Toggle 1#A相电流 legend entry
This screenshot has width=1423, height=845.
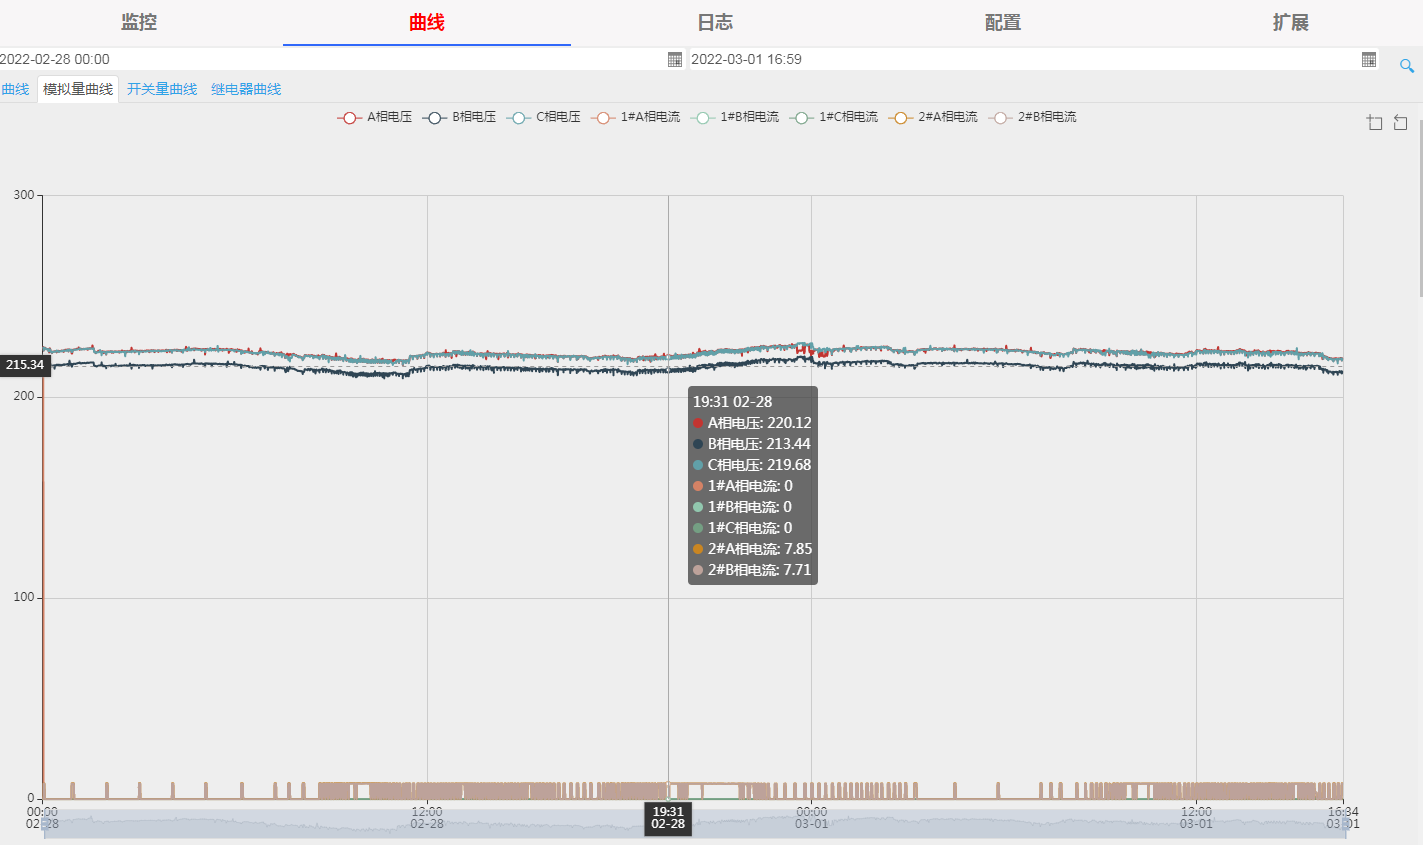[x=636, y=117]
